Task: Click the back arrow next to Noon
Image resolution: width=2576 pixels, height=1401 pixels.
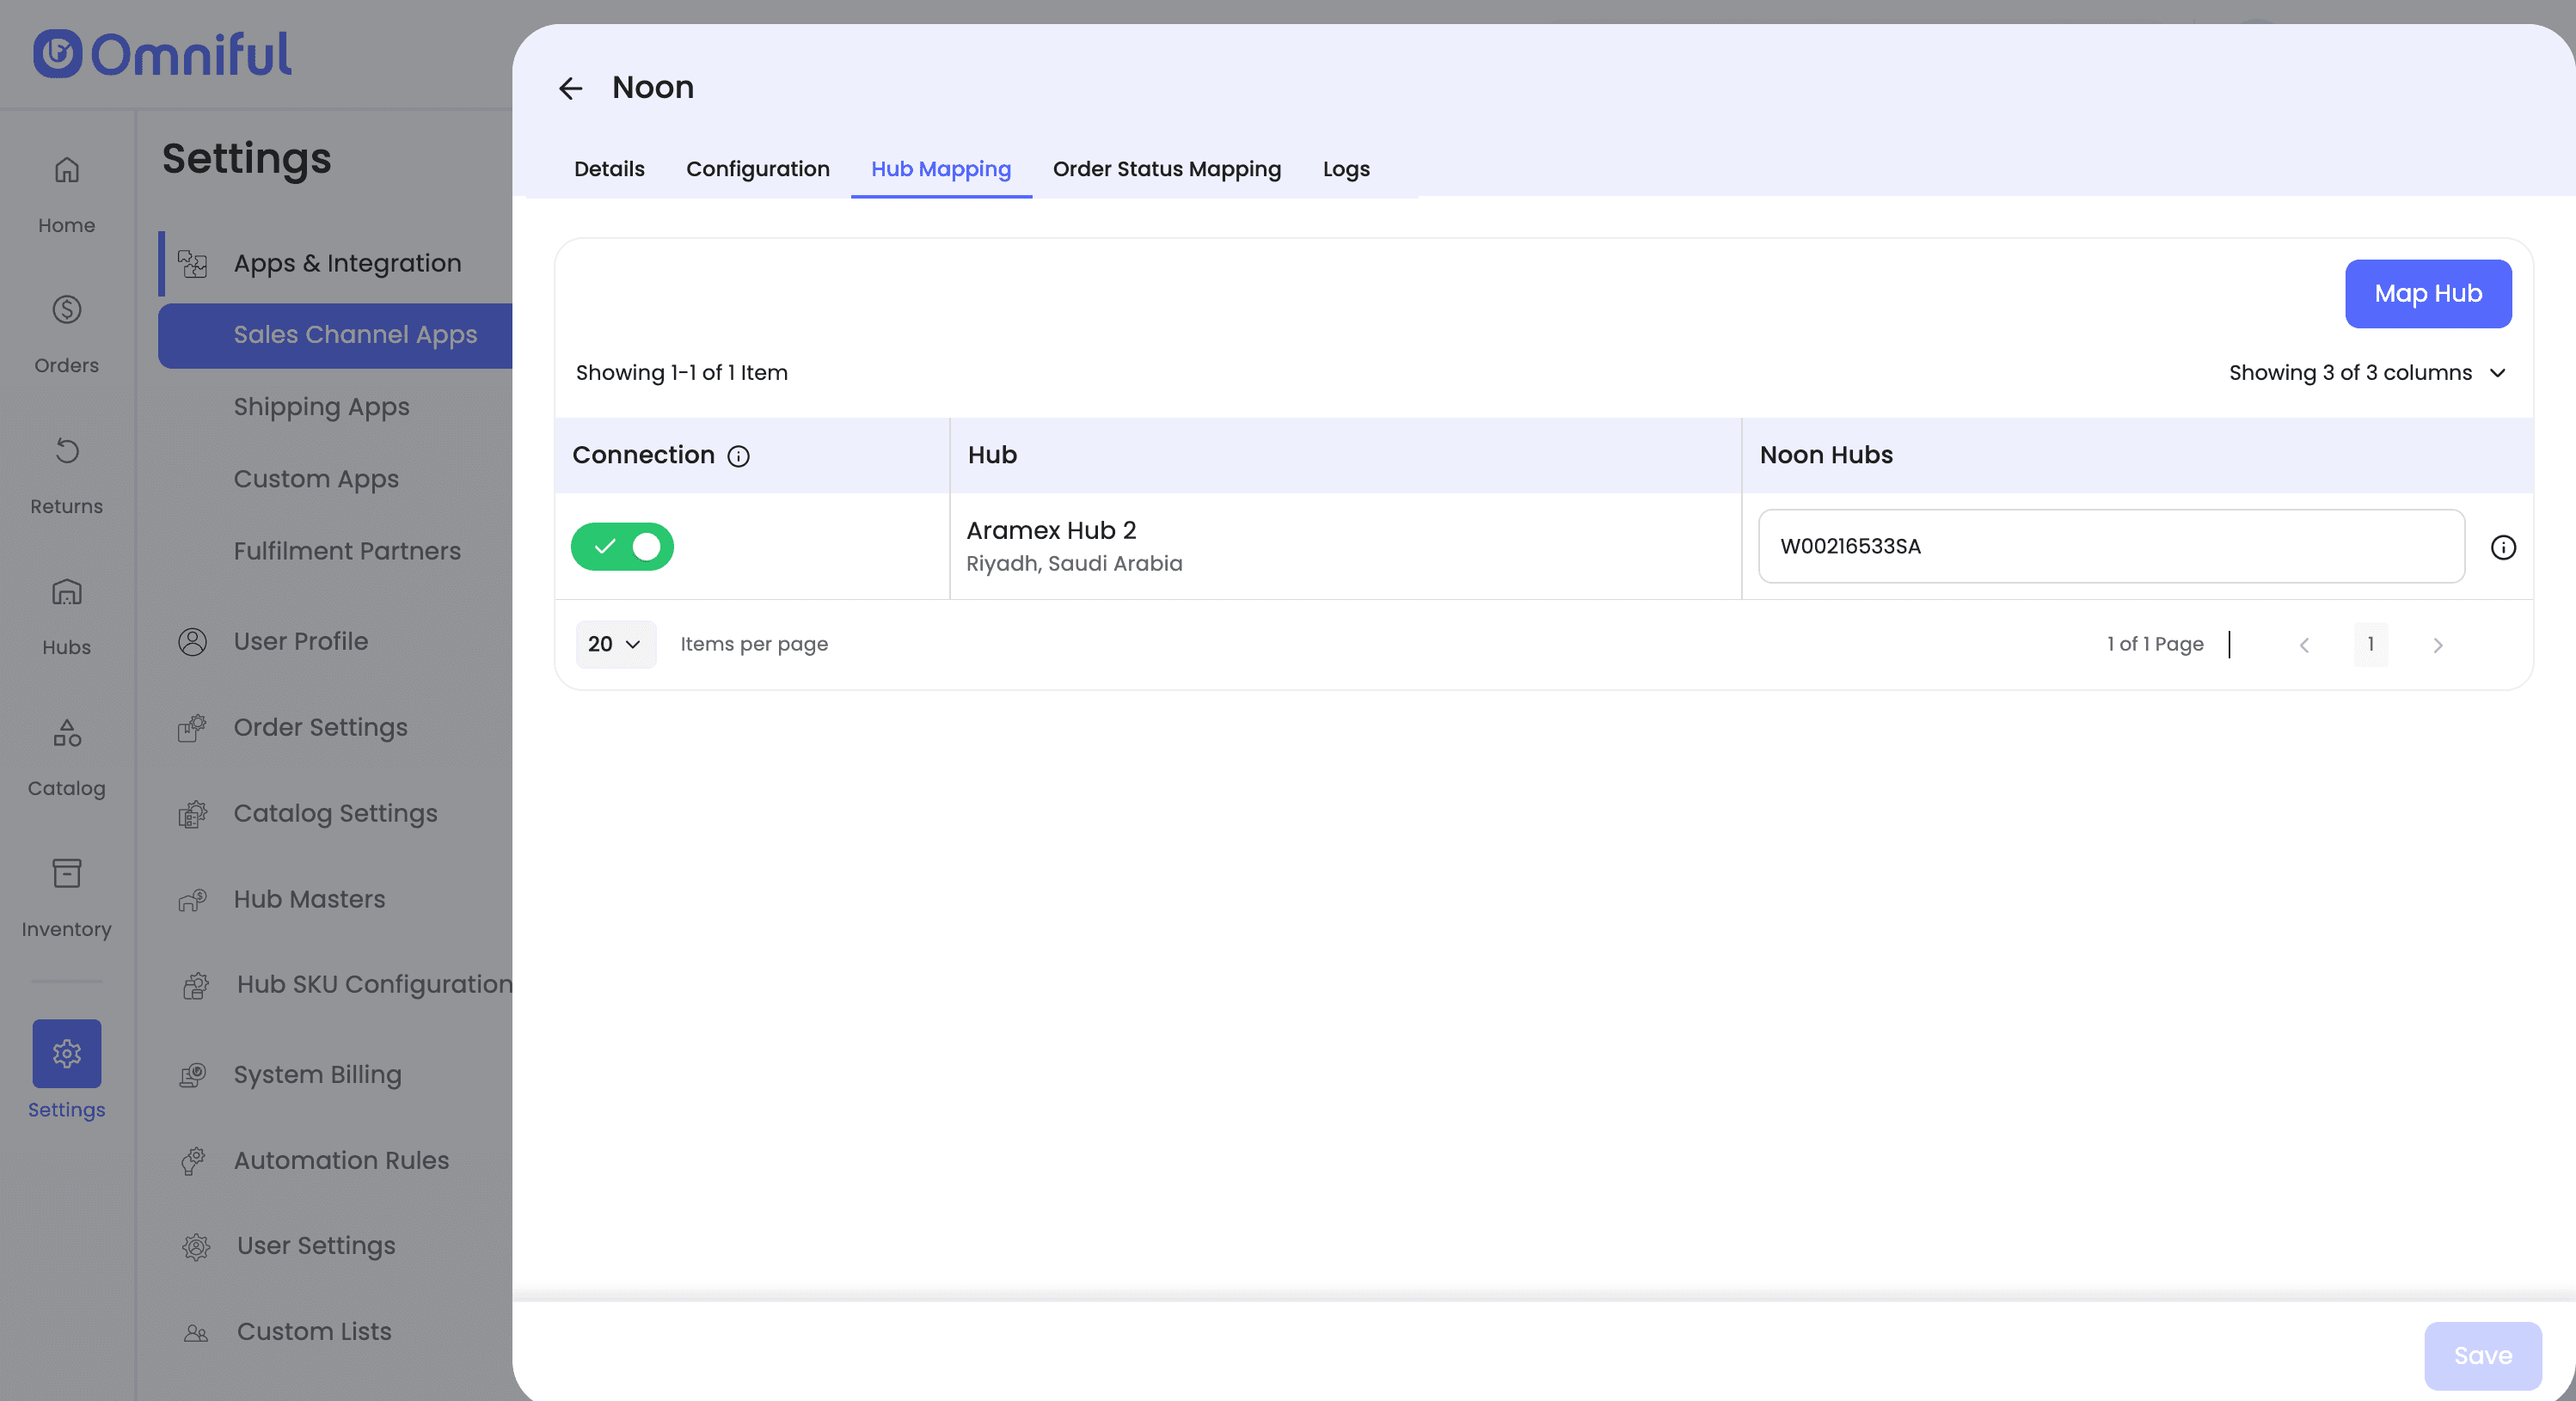Action: (570, 88)
